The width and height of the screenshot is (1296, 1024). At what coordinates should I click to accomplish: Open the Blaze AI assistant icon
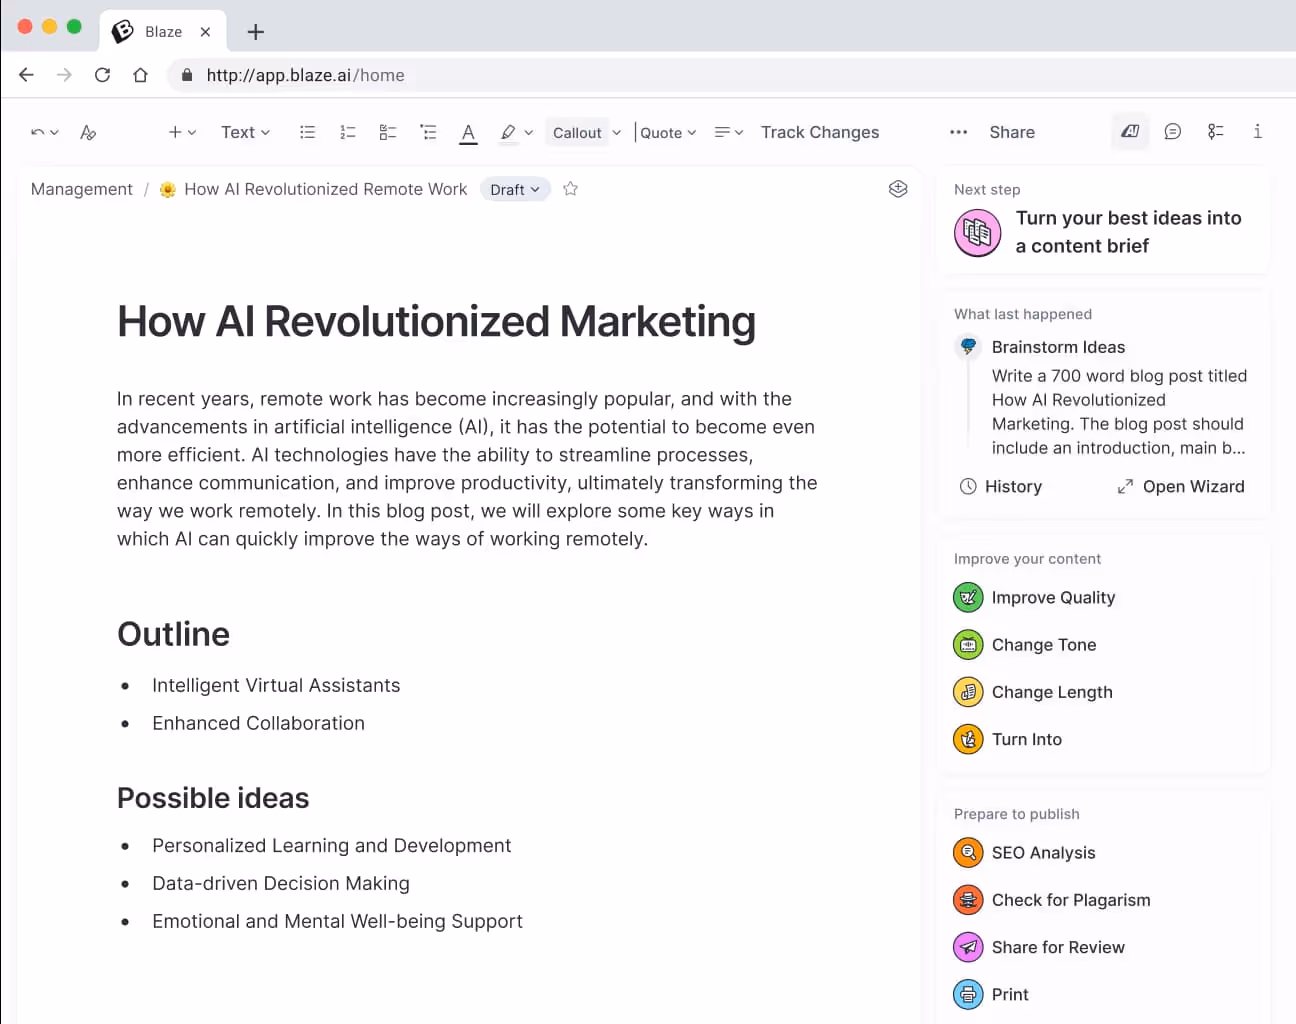click(1130, 131)
